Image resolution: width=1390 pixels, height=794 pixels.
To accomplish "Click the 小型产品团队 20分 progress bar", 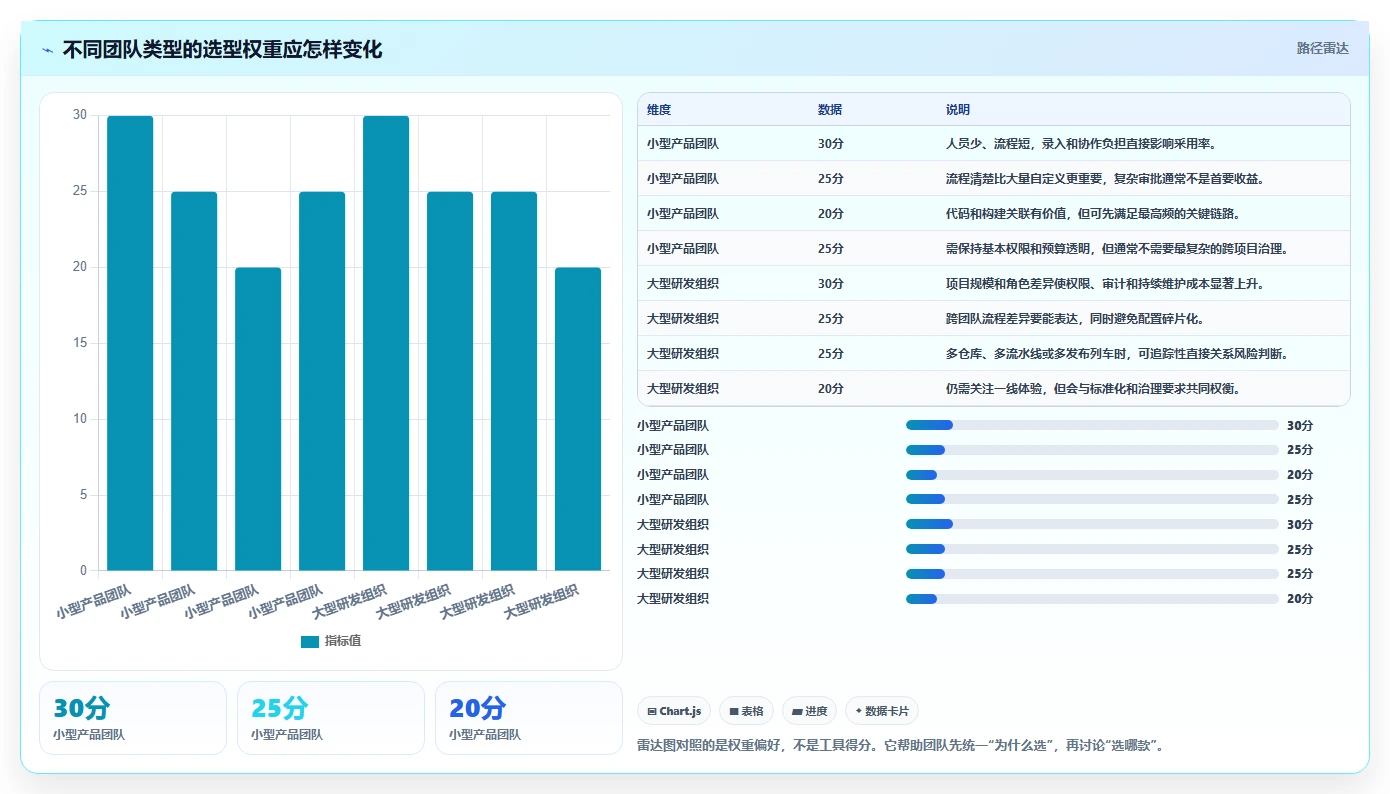I will click(1092, 475).
